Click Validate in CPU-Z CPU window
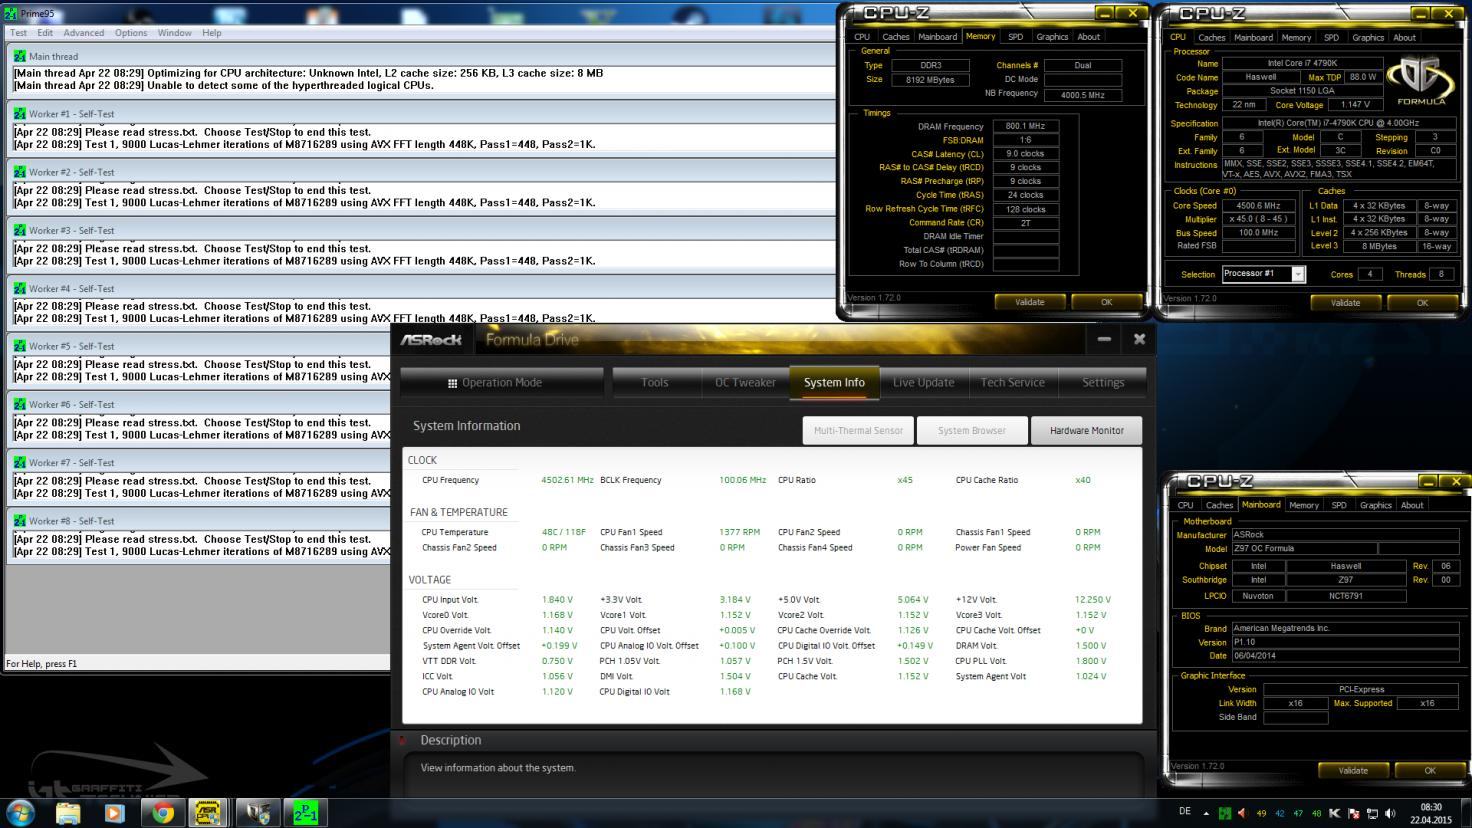1472x828 pixels. click(x=1345, y=302)
